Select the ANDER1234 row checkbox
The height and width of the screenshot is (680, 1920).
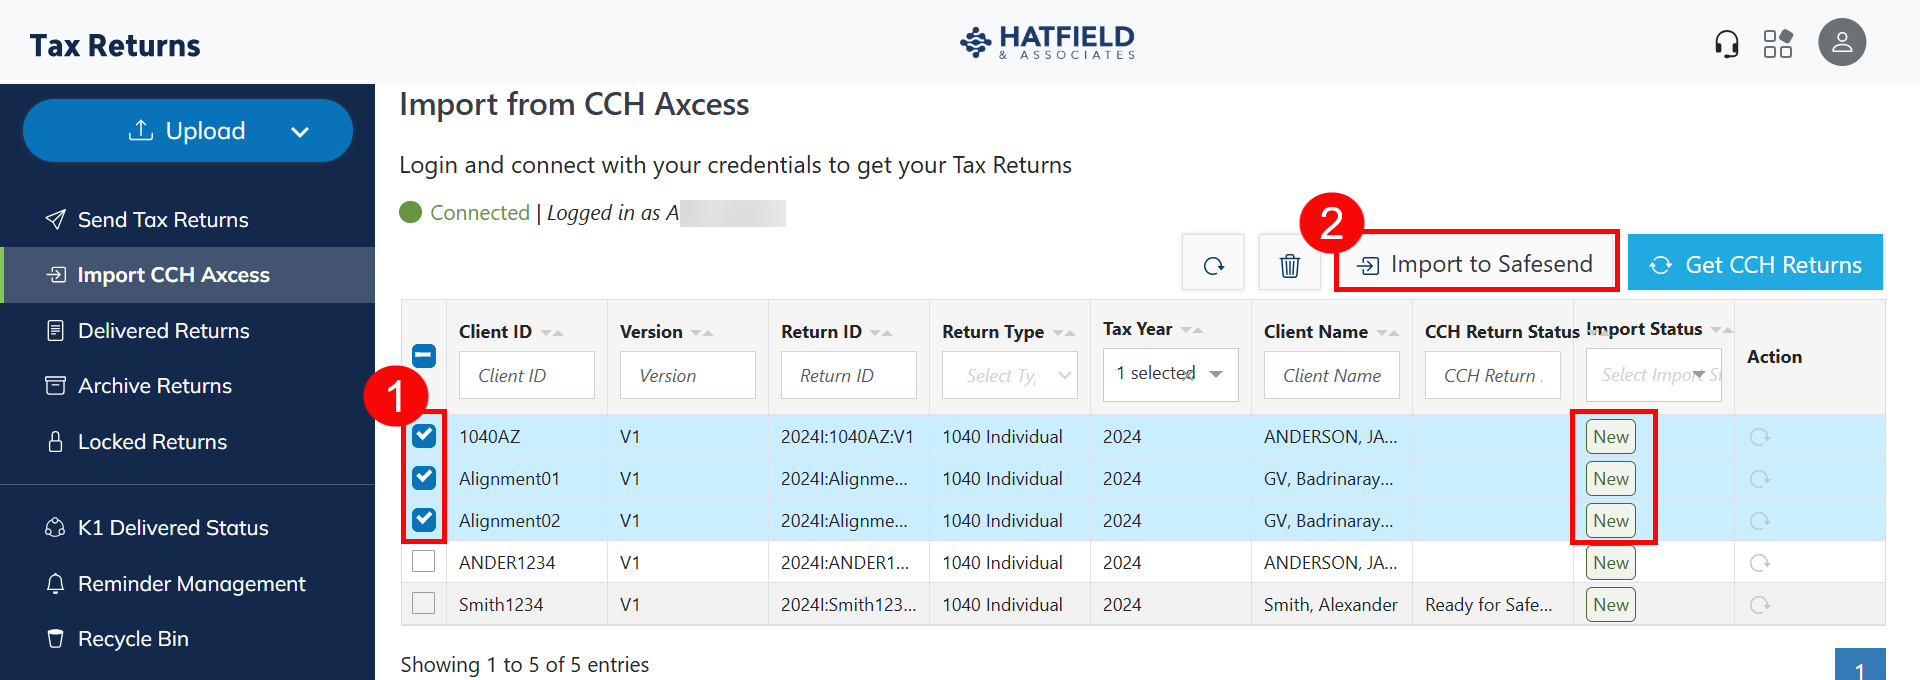point(424,562)
